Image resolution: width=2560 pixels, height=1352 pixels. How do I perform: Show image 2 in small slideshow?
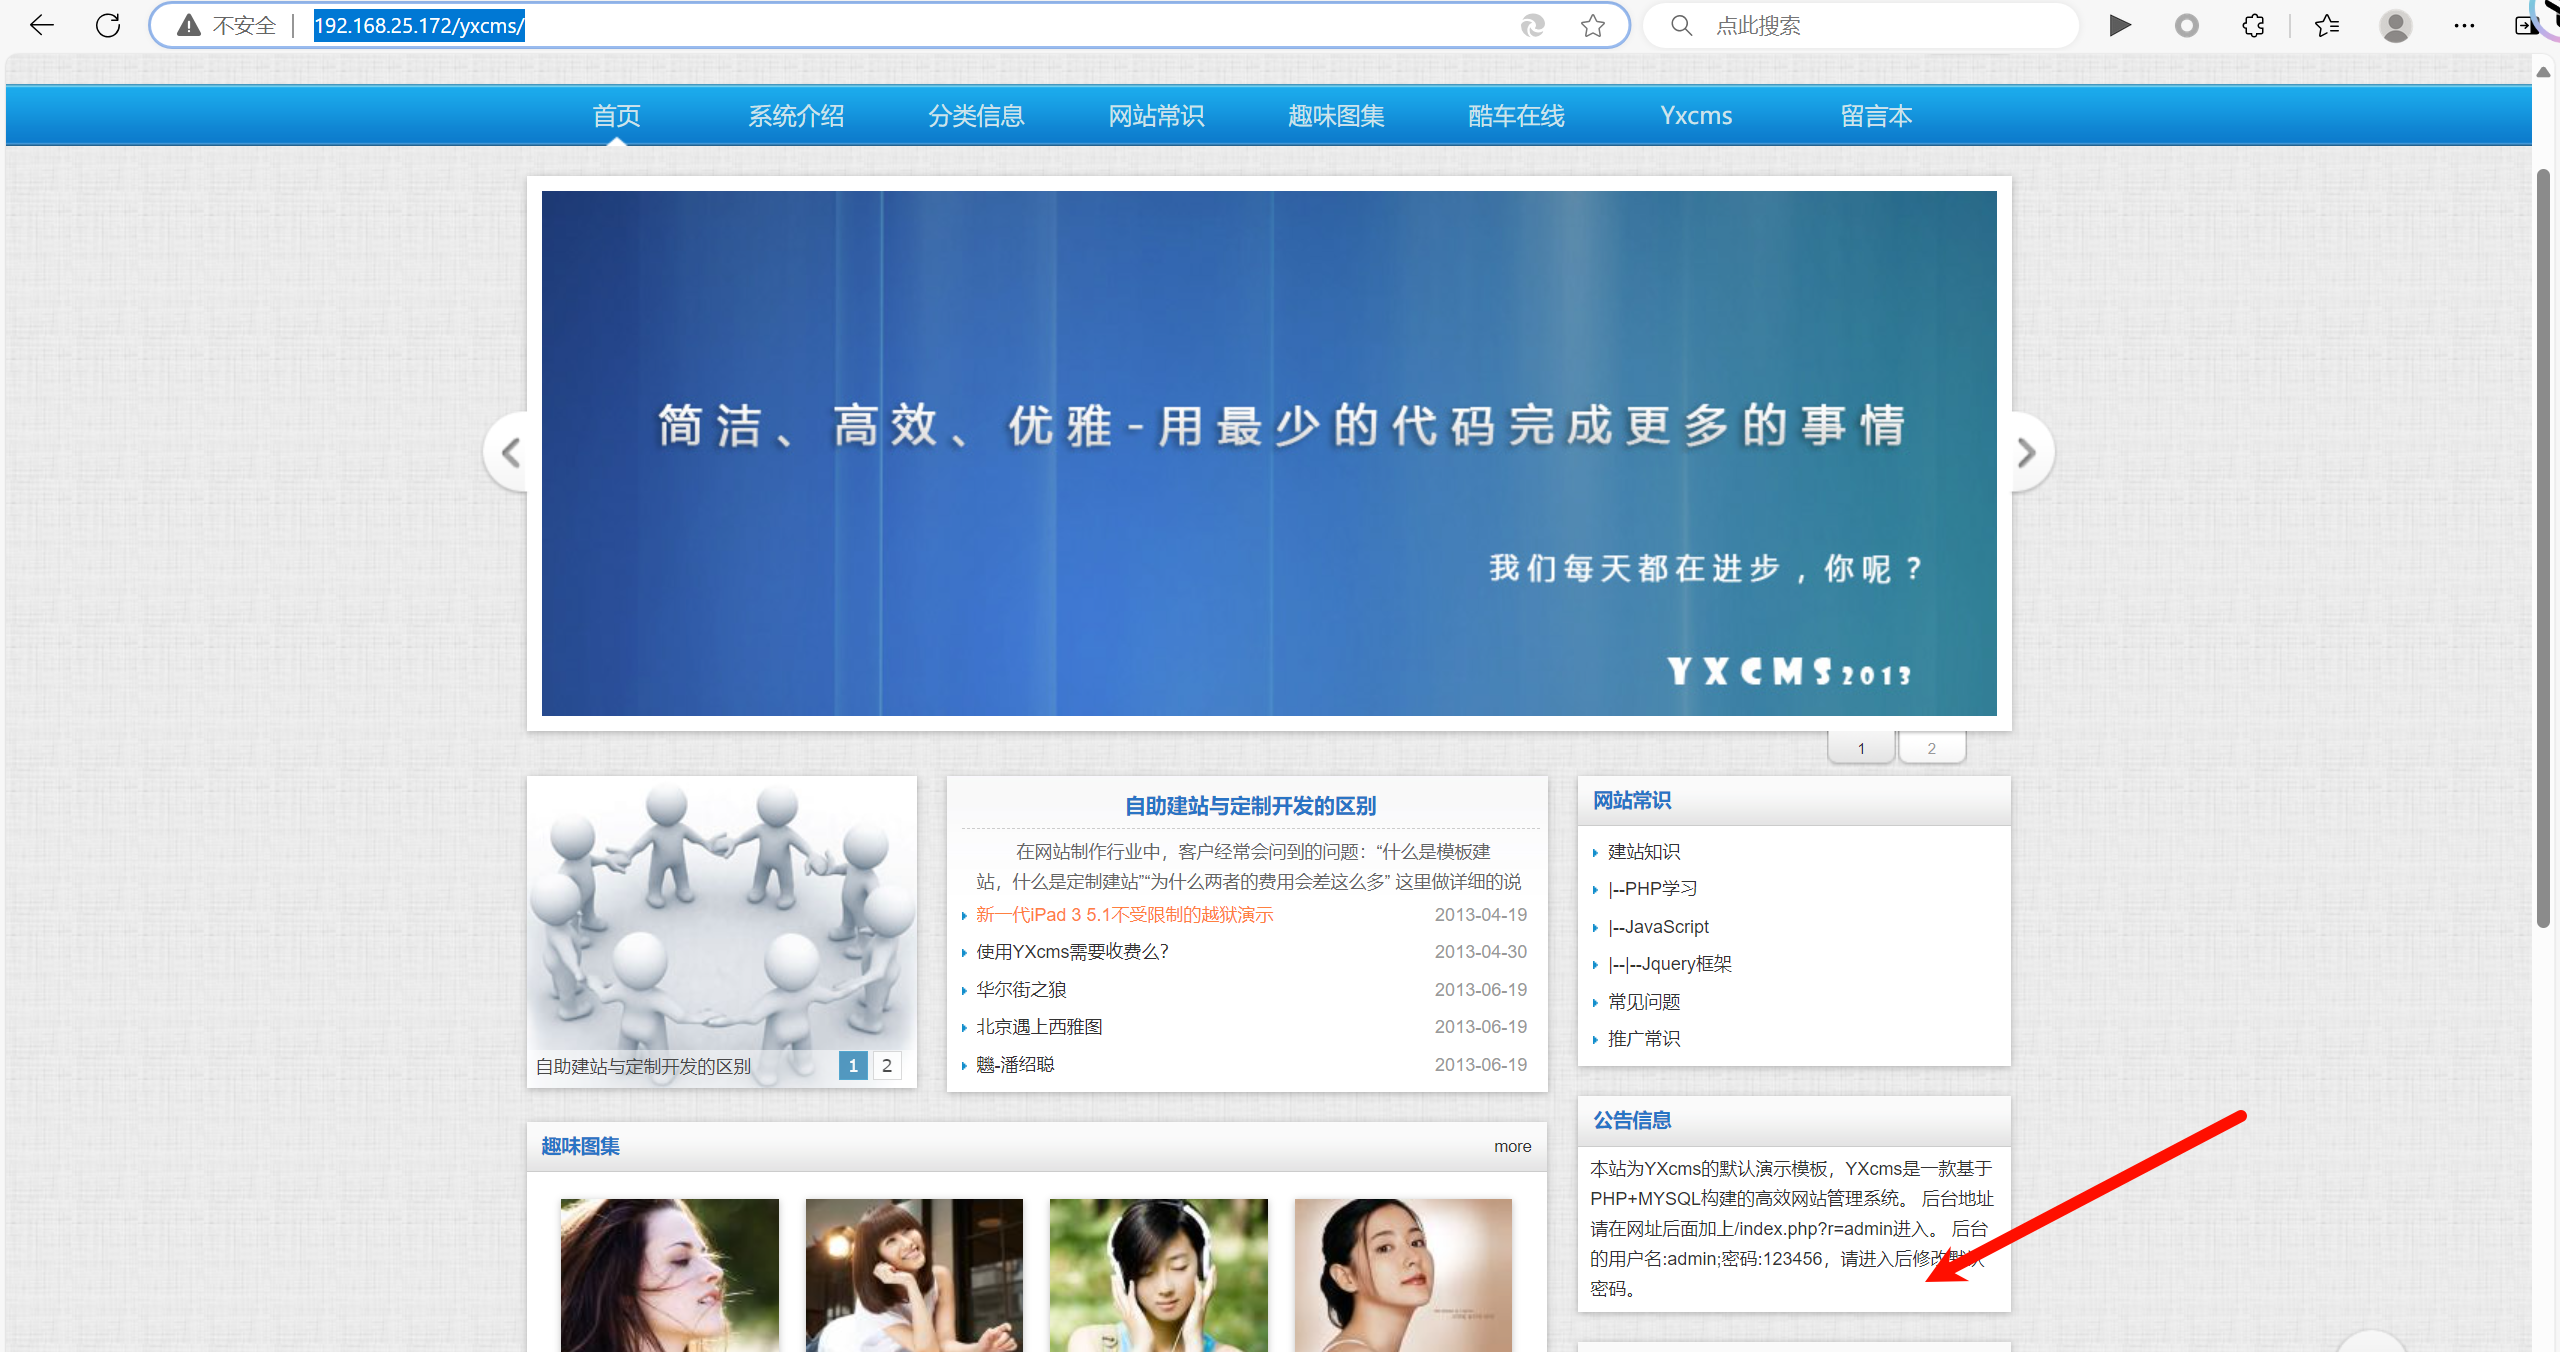[887, 1066]
